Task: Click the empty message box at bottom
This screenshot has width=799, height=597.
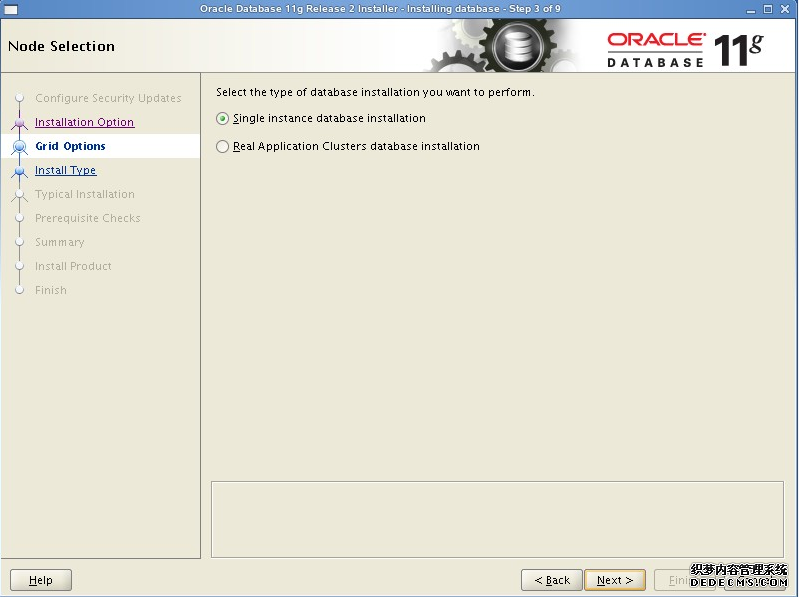Action: click(x=497, y=519)
